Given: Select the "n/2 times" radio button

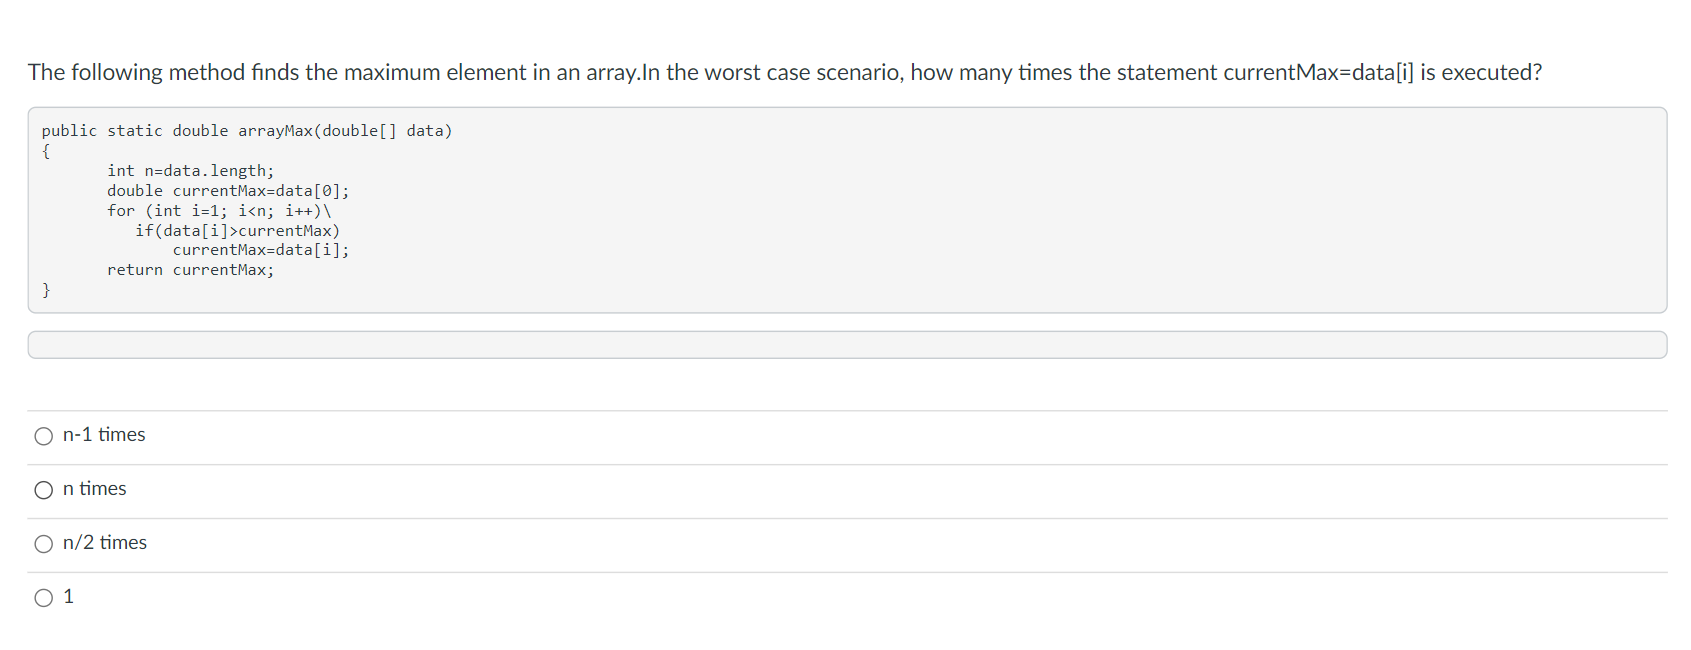Looking at the screenshot, I should click(x=44, y=544).
